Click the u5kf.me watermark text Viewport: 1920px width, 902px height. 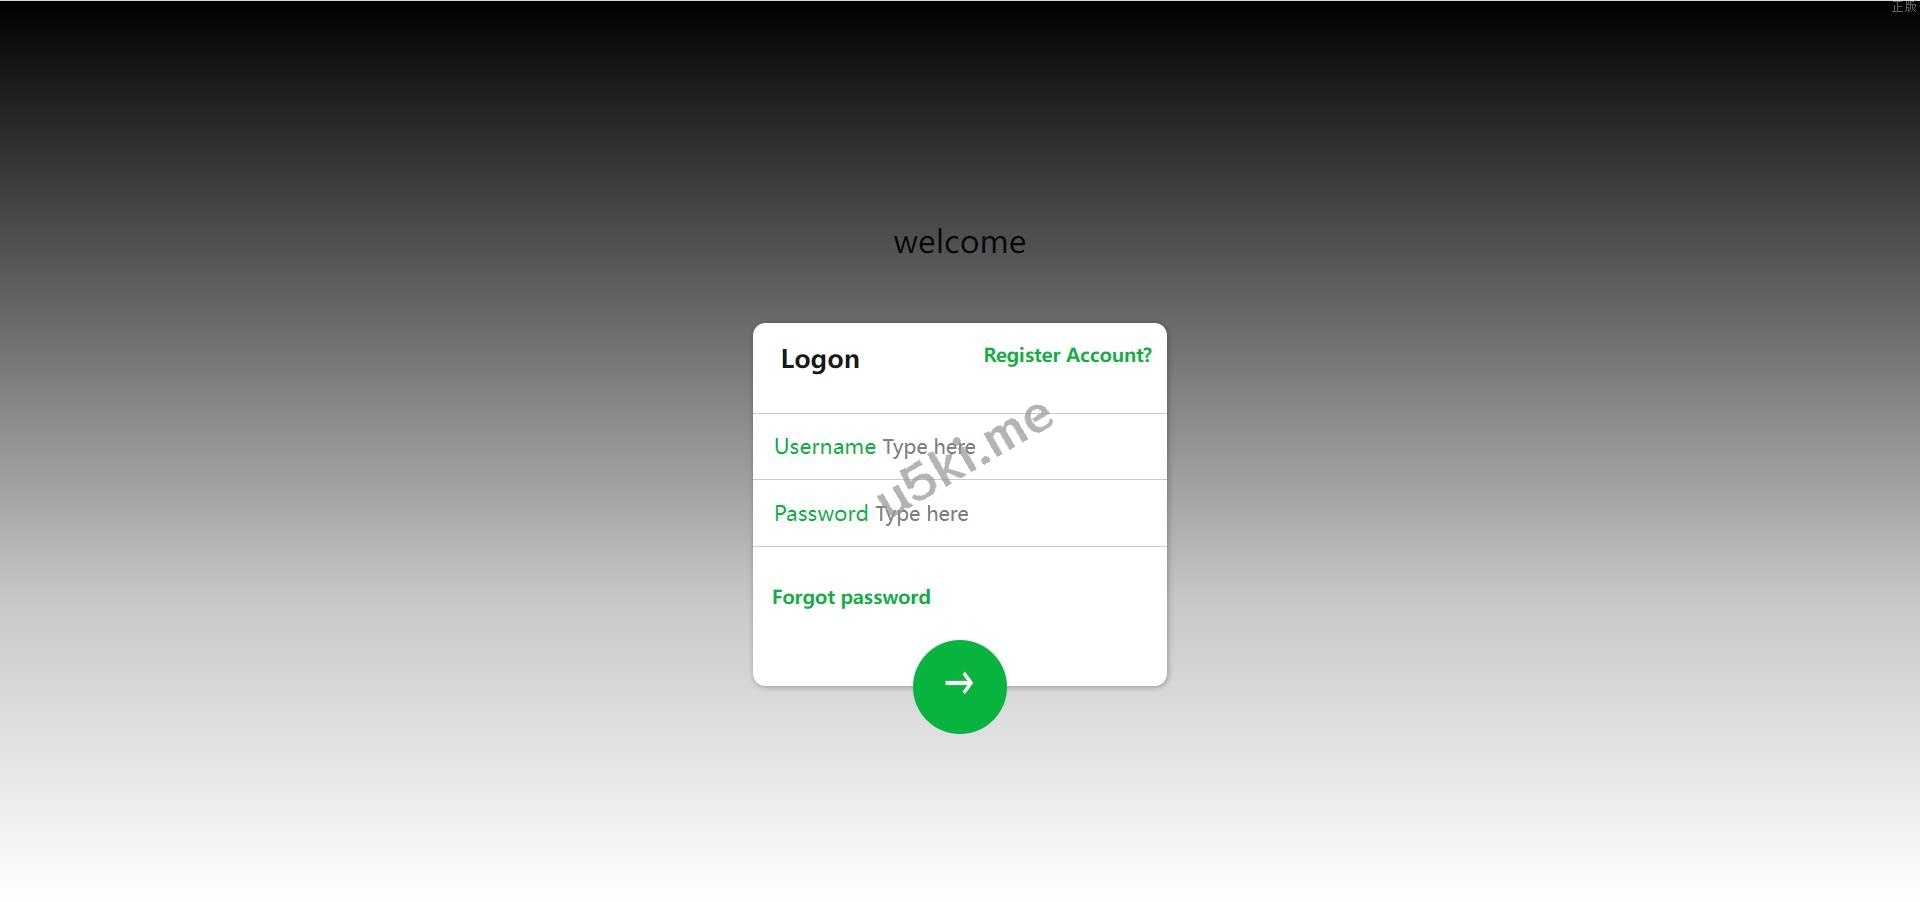point(964,457)
